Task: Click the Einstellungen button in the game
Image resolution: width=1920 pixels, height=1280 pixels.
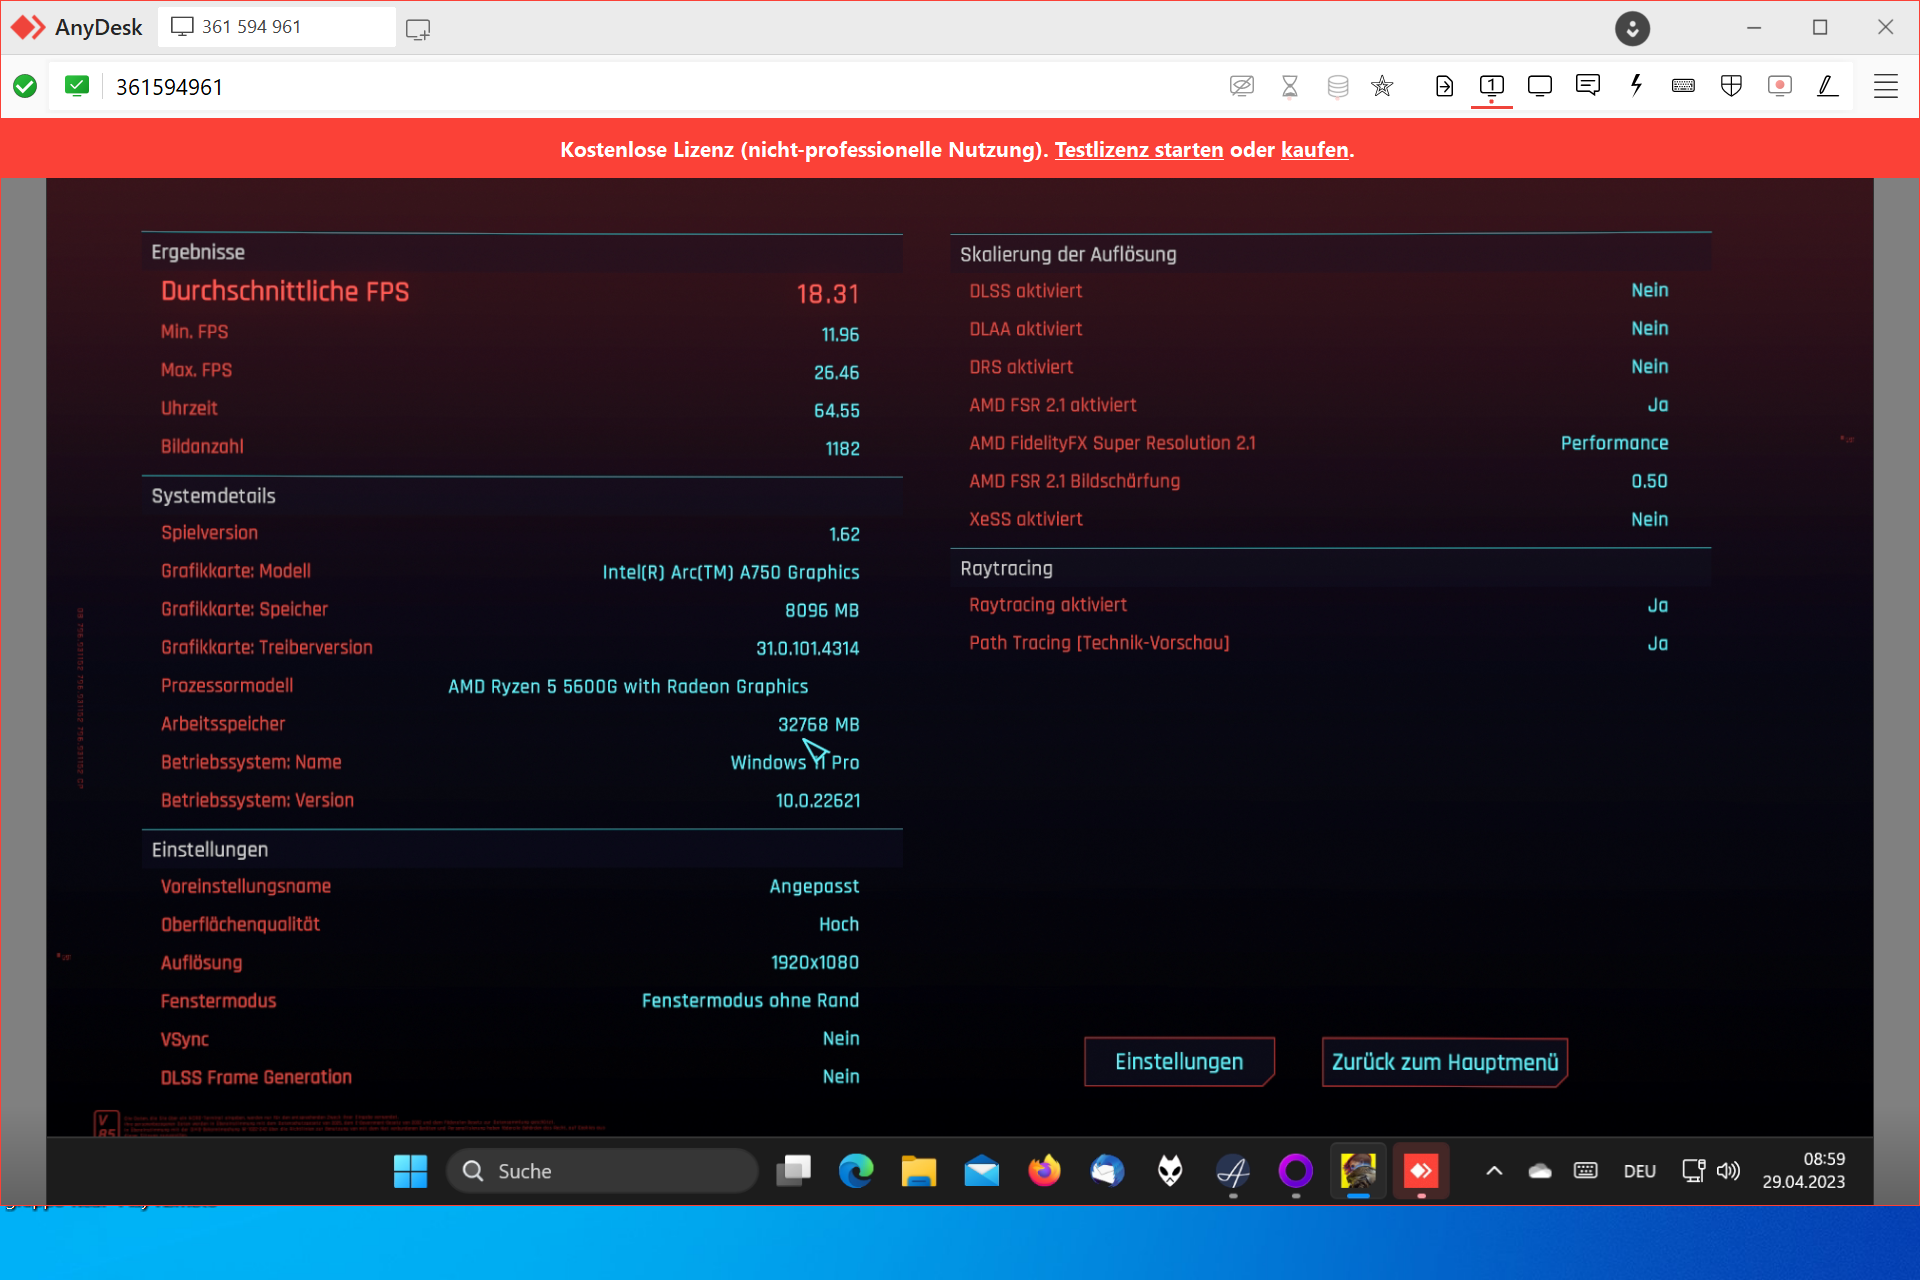Action: click(x=1178, y=1062)
